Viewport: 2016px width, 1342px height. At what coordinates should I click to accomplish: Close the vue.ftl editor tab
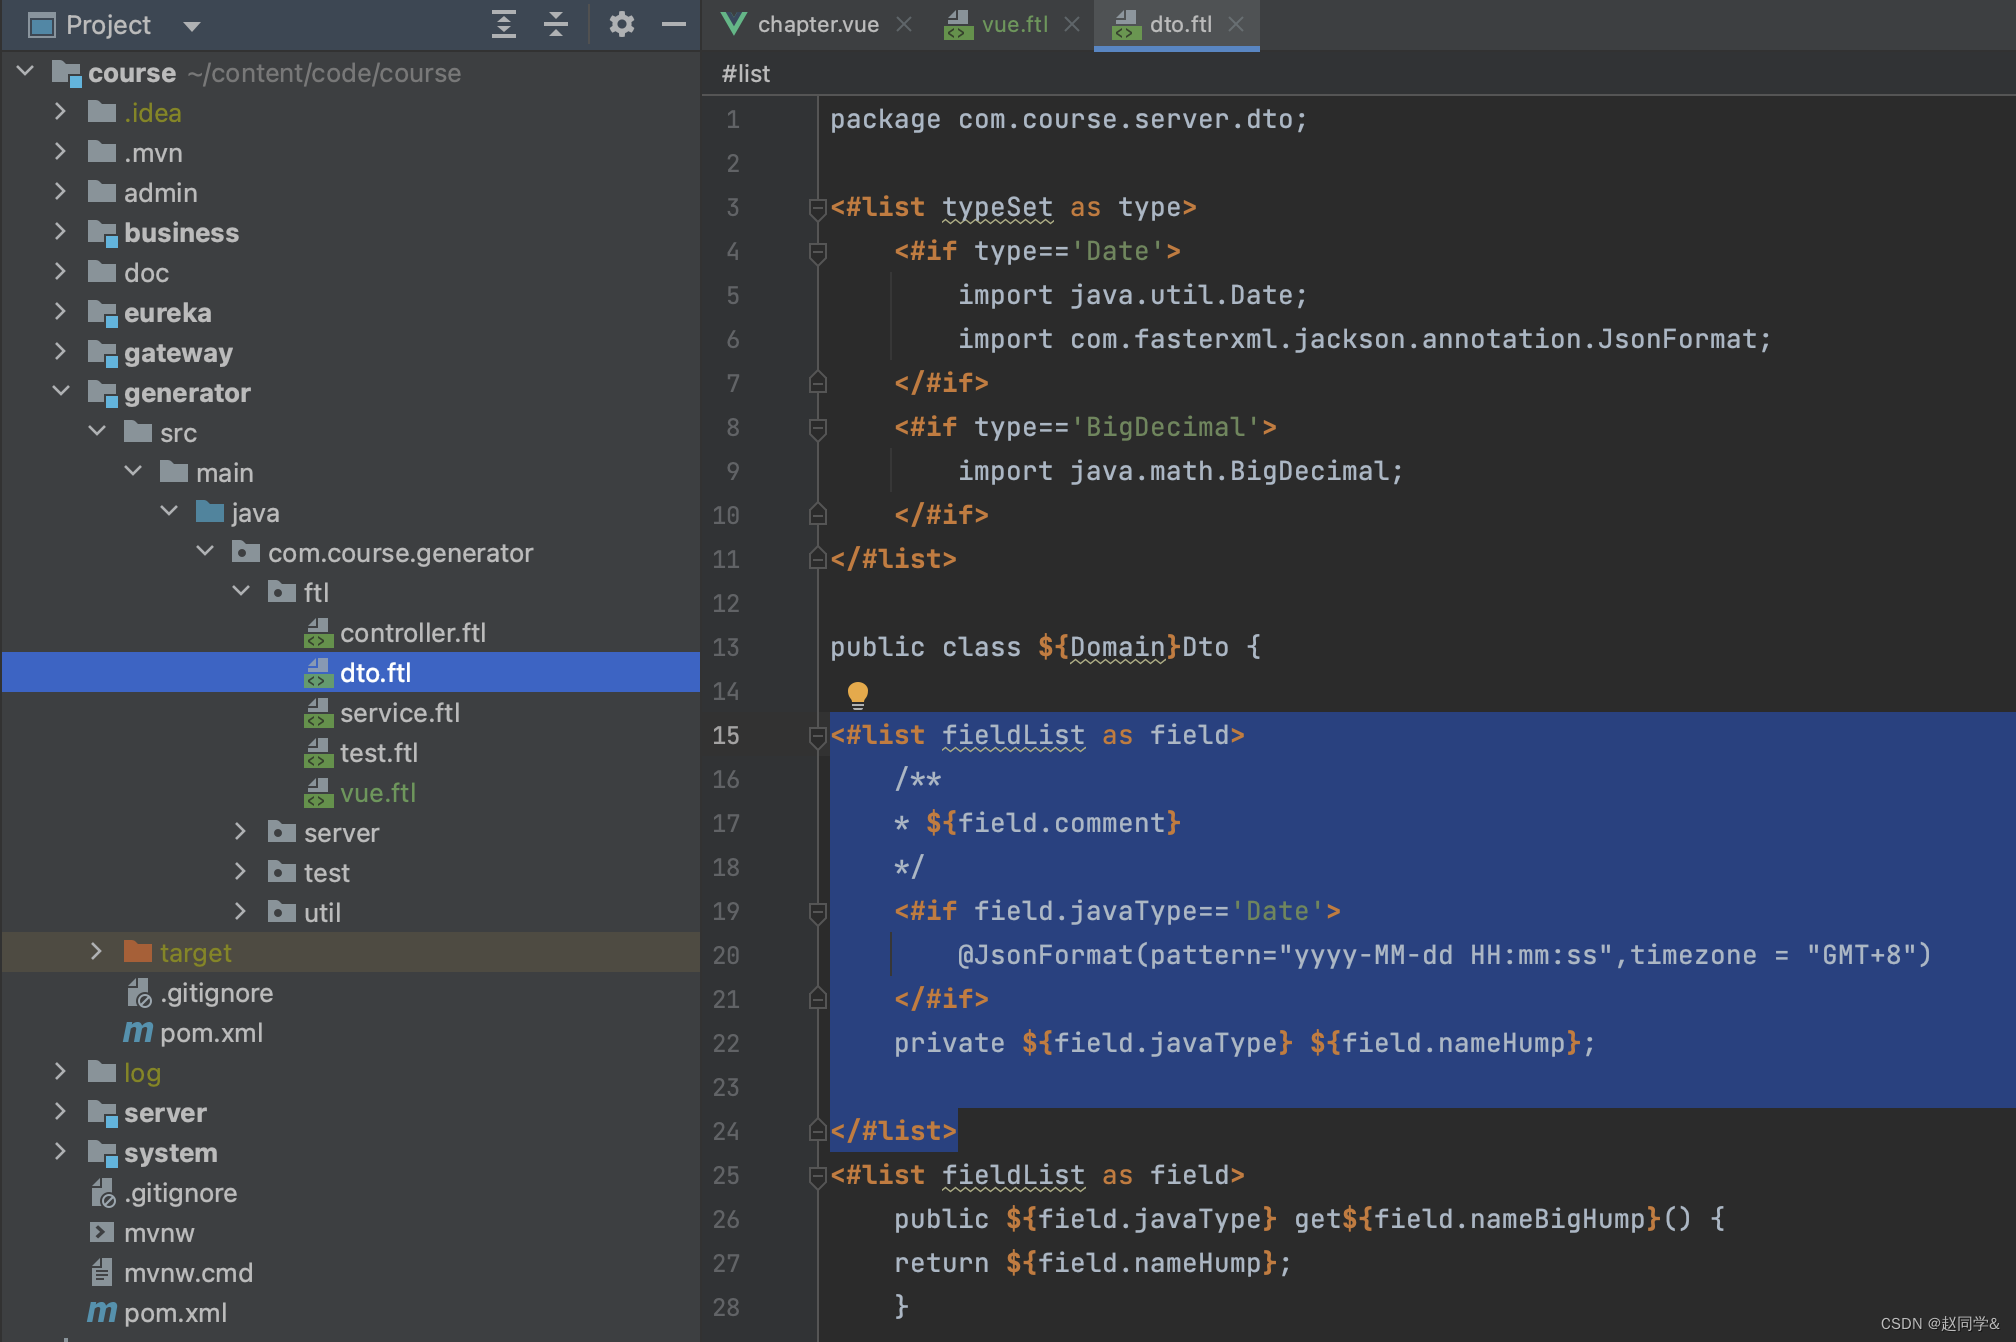click(1072, 24)
